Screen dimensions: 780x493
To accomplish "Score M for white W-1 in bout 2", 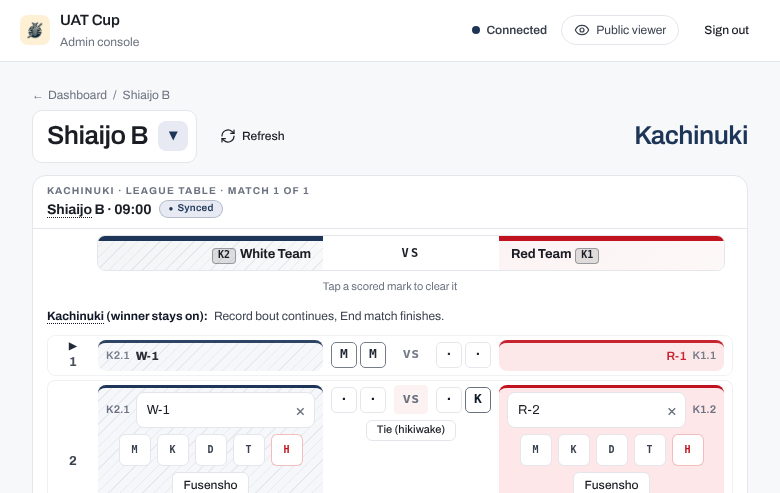I will coord(135,450).
